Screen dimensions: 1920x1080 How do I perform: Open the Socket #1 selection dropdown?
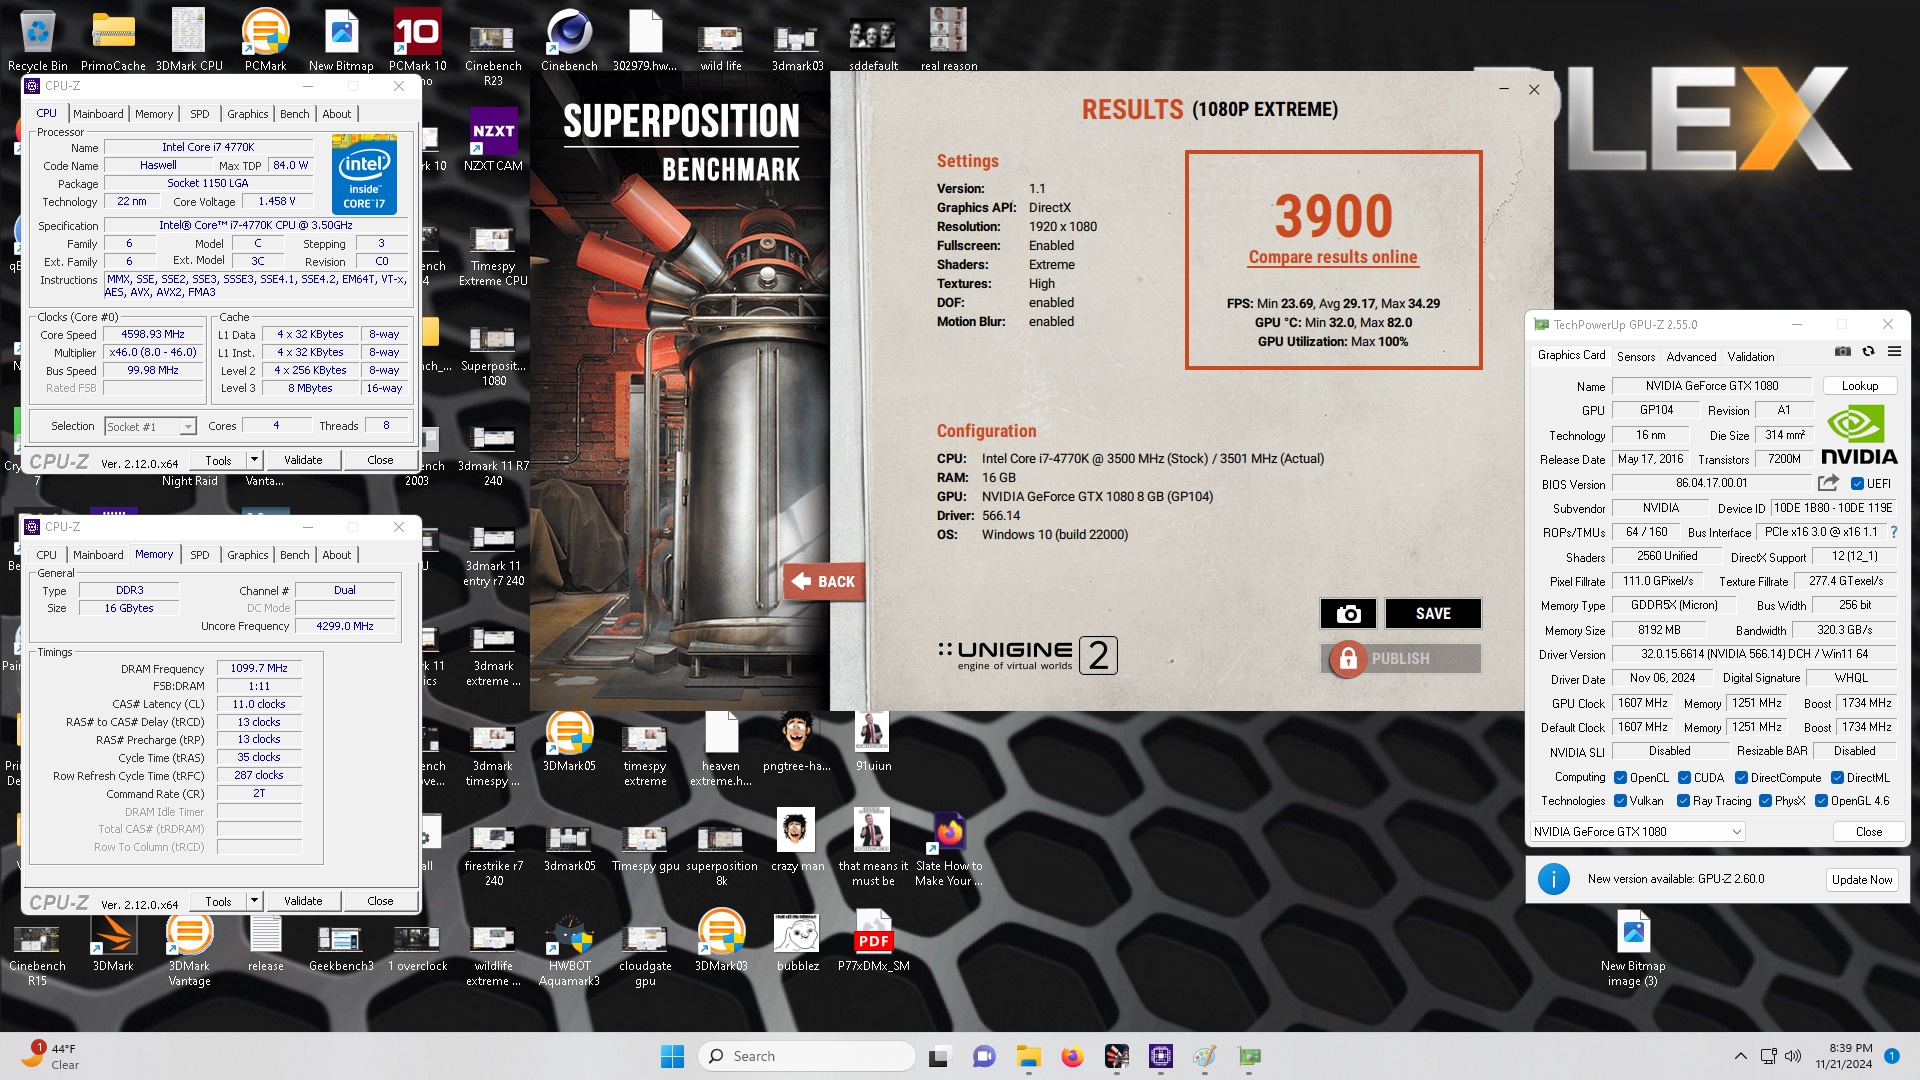[150, 427]
